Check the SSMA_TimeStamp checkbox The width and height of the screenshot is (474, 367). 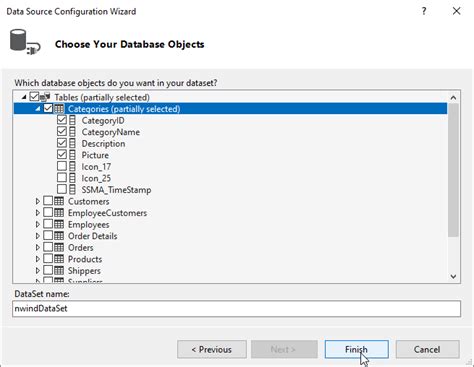pyautogui.click(x=62, y=189)
